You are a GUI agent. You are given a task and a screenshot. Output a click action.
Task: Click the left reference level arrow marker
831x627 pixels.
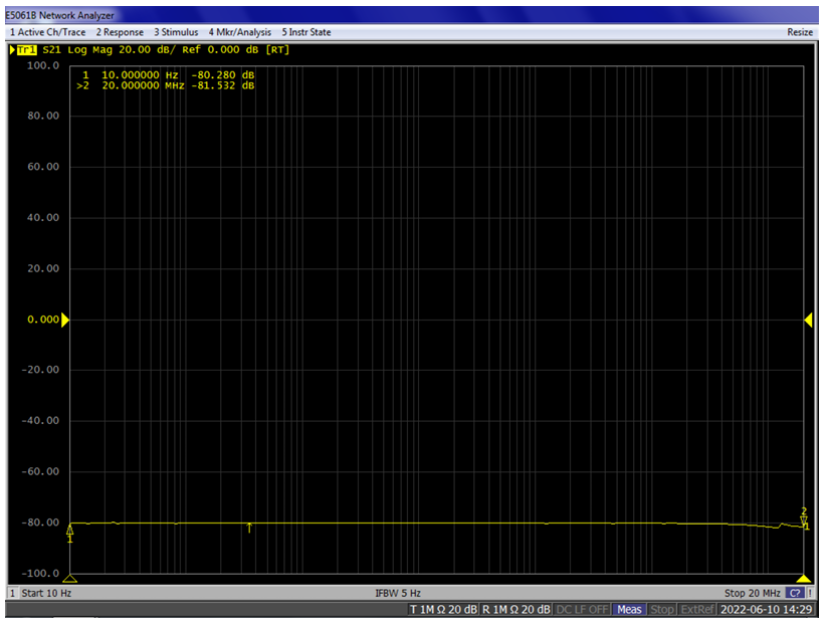tap(66, 320)
